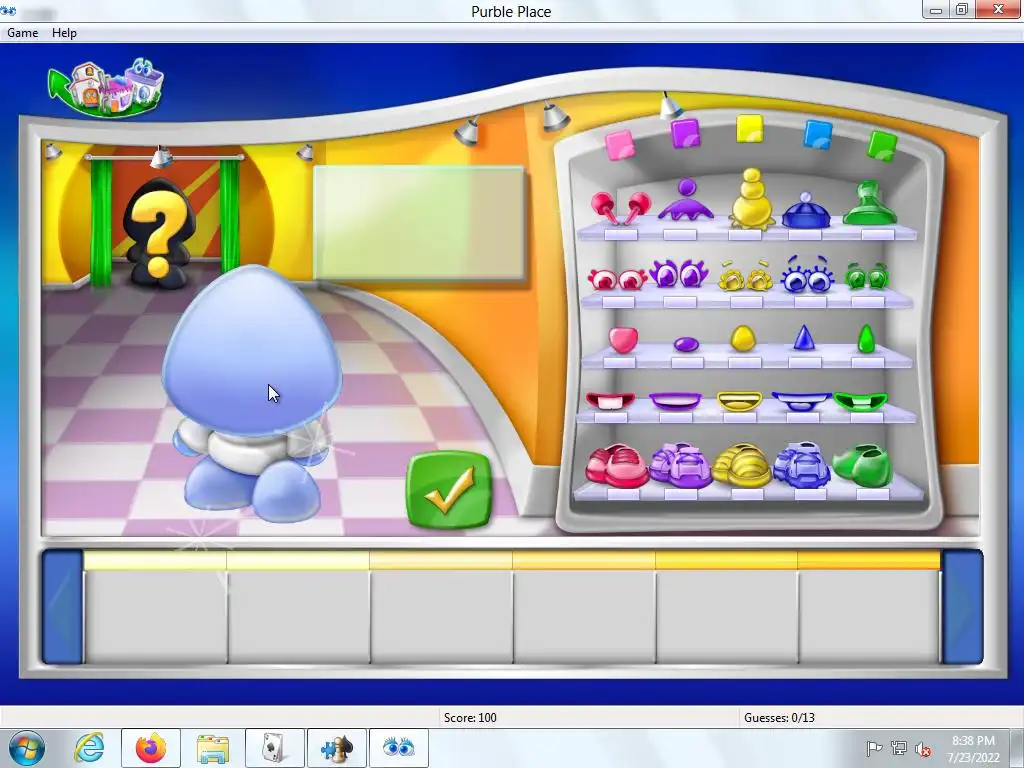Image resolution: width=1024 pixels, height=768 pixels.
Task: Choose the yellow sleepy eyes
Action: coord(746,276)
